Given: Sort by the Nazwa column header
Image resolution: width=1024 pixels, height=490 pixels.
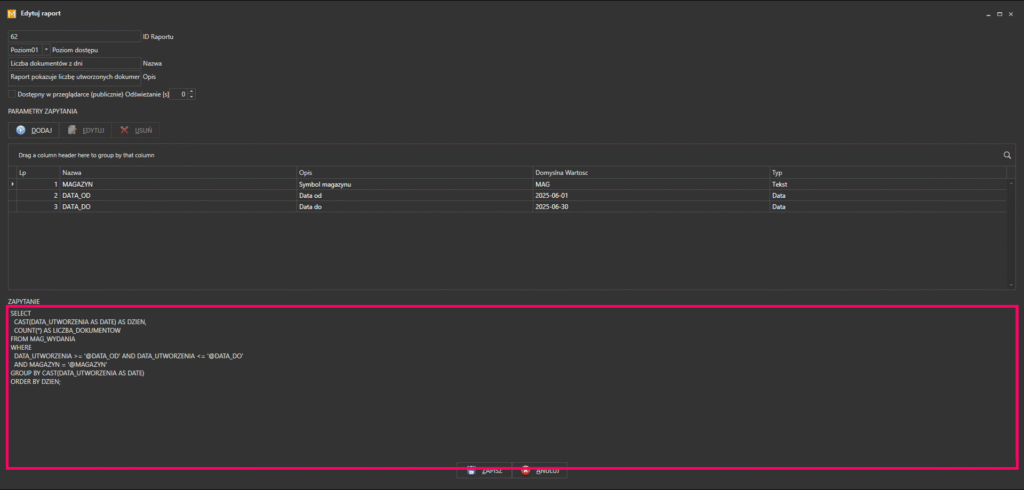Looking at the screenshot, I should (x=178, y=172).
